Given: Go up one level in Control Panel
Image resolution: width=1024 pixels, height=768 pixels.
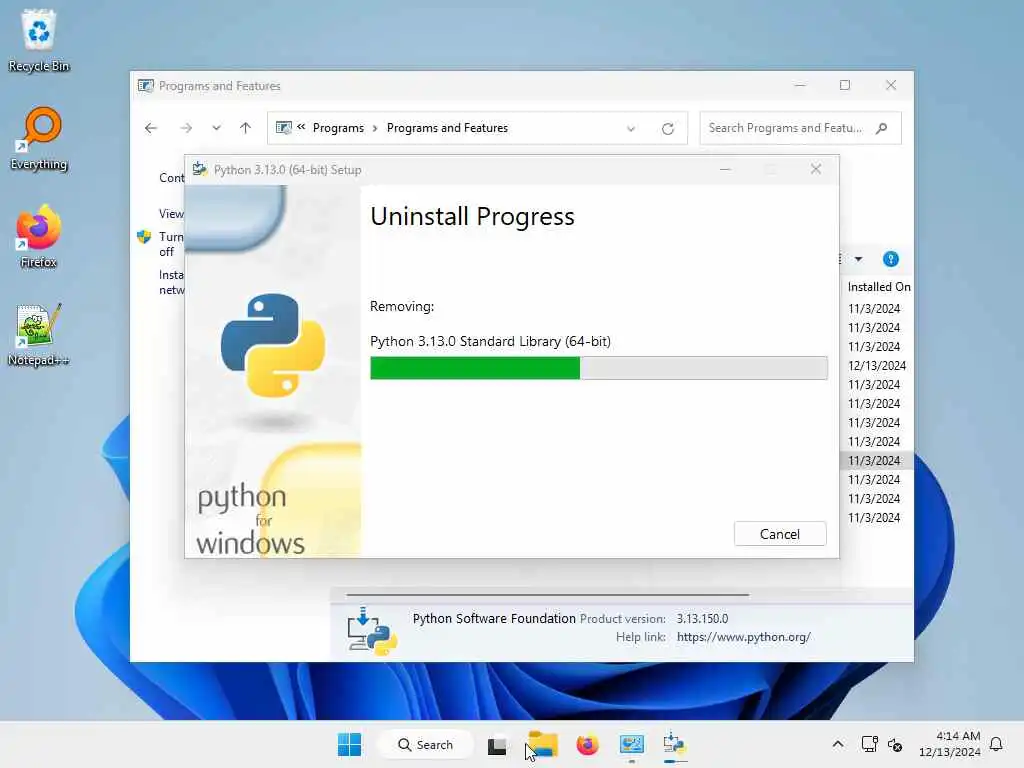Looking at the screenshot, I should click(246, 128).
